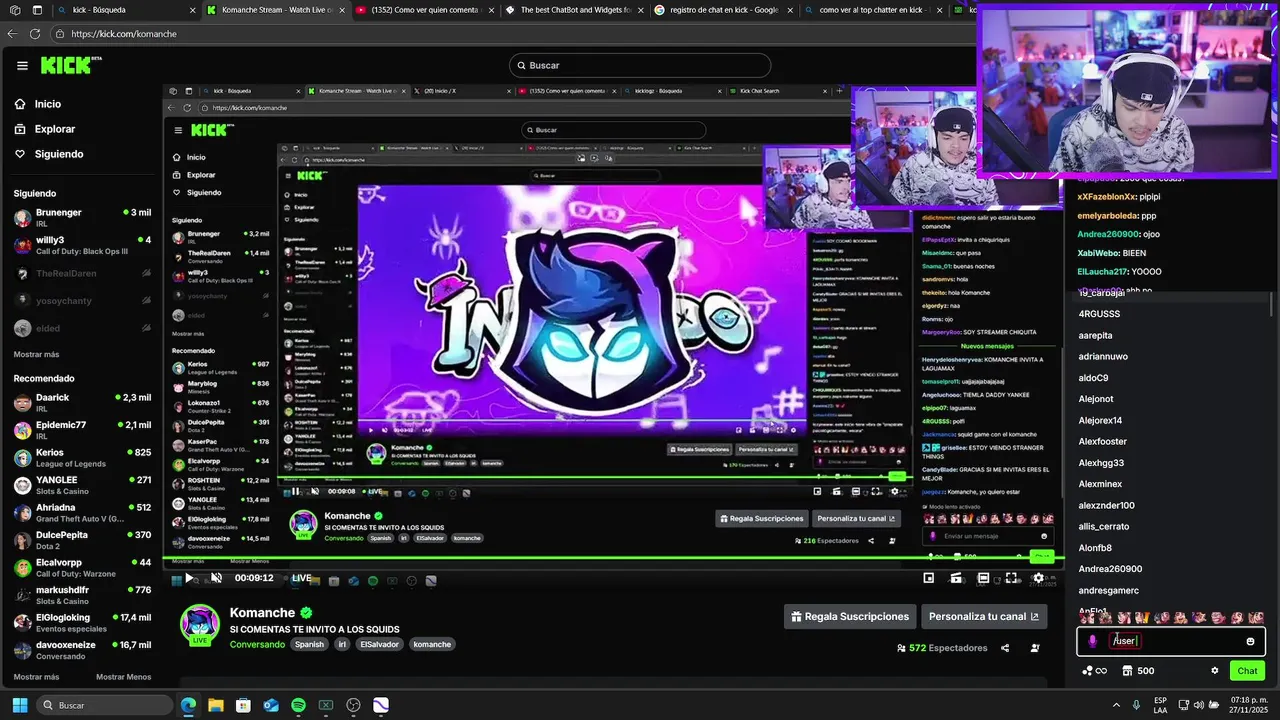Click the chat message input field

1171,641
